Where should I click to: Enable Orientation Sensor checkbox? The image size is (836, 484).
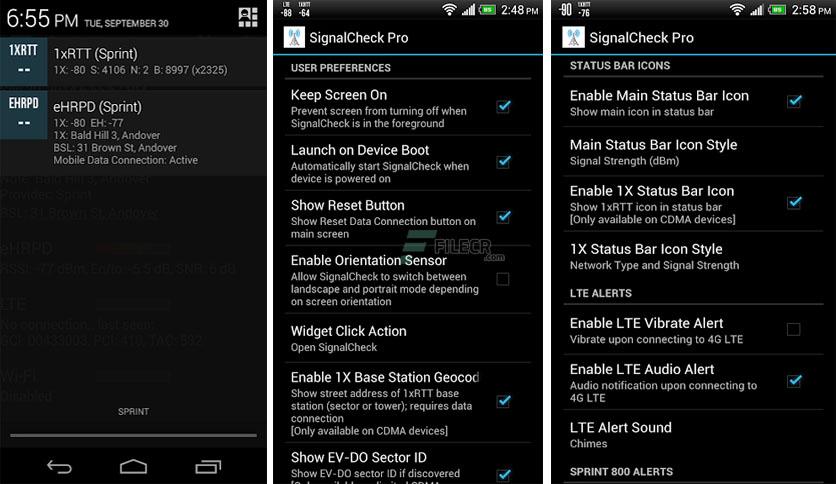click(503, 279)
